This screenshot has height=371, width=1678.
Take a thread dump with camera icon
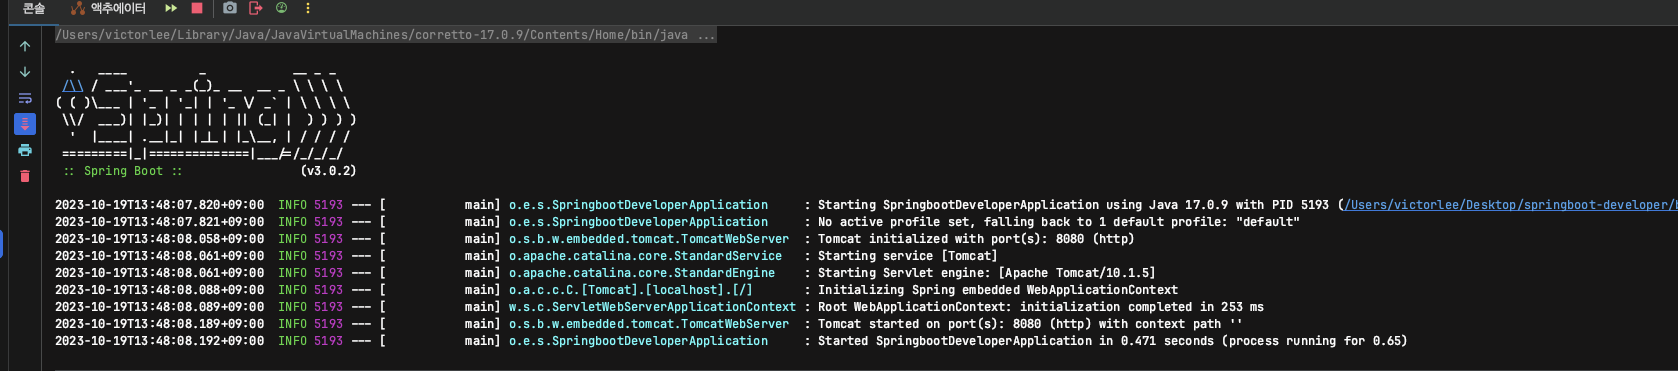tap(230, 8)
